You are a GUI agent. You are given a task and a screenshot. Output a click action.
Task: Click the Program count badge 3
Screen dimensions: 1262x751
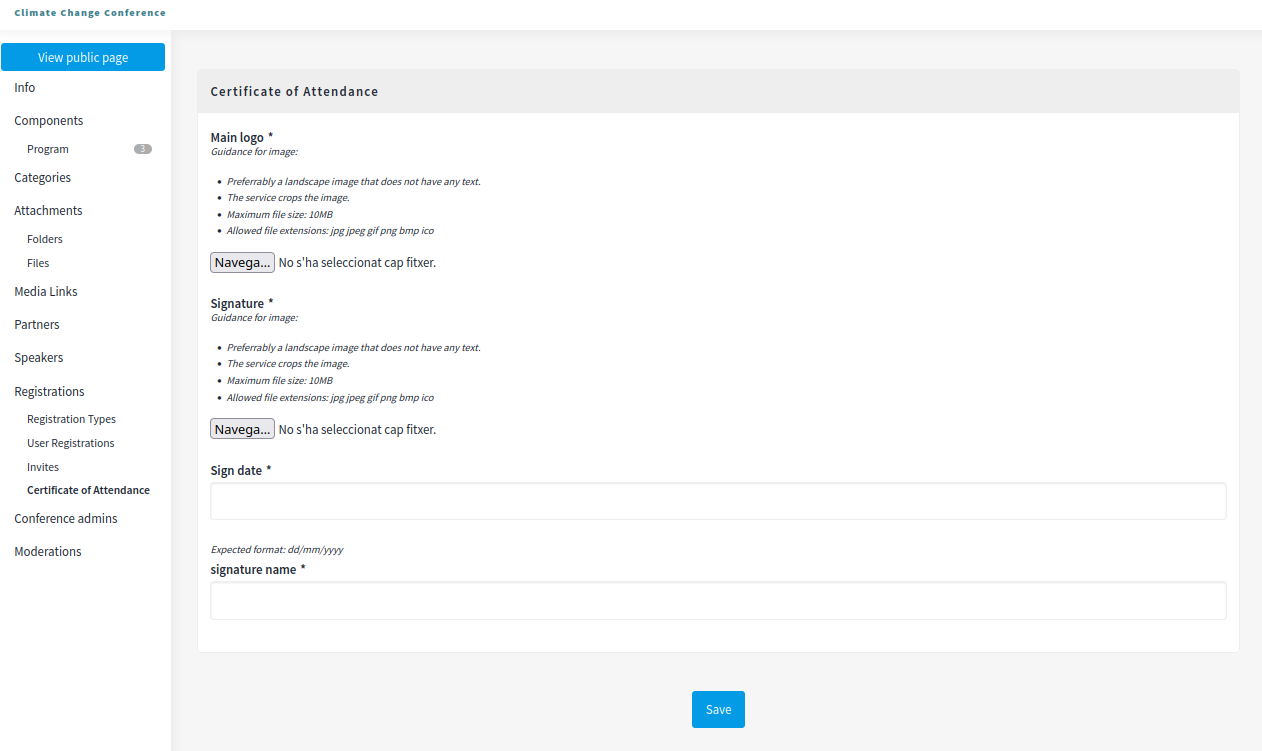click(143, 149)
